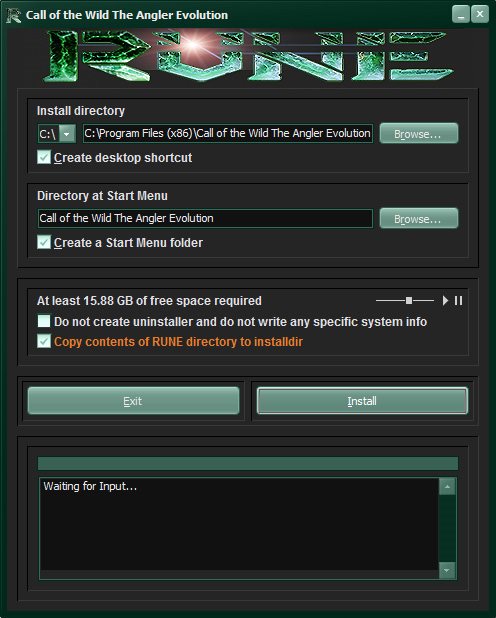The image size is (496, 618).
Task: Close the installer window
Action: tap(480, 15)
